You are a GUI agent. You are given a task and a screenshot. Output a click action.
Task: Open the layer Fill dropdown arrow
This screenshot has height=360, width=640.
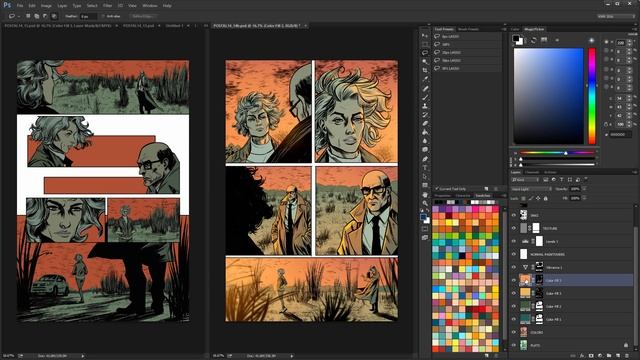click(585, 198)
